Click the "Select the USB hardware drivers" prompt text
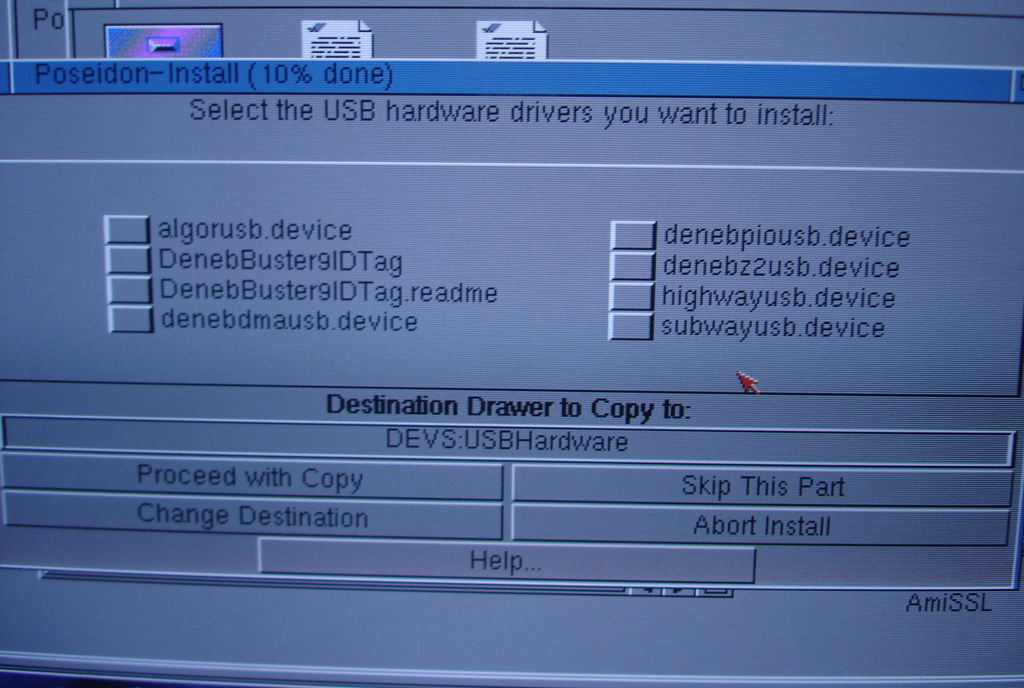The width and height of the screenshot is (1024, 688). [x=511, y=113]
